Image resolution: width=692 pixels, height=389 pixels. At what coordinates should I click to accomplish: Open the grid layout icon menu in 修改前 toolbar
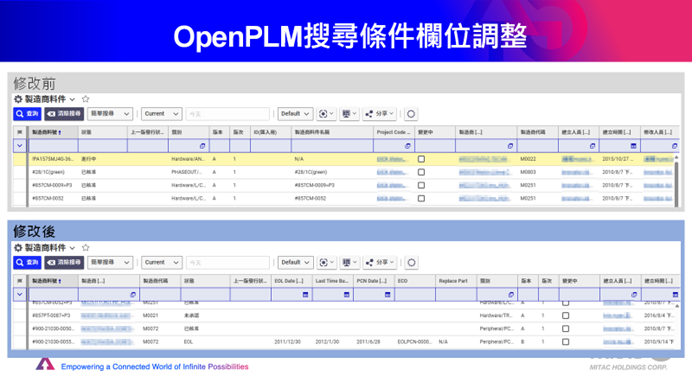point(349,114)
